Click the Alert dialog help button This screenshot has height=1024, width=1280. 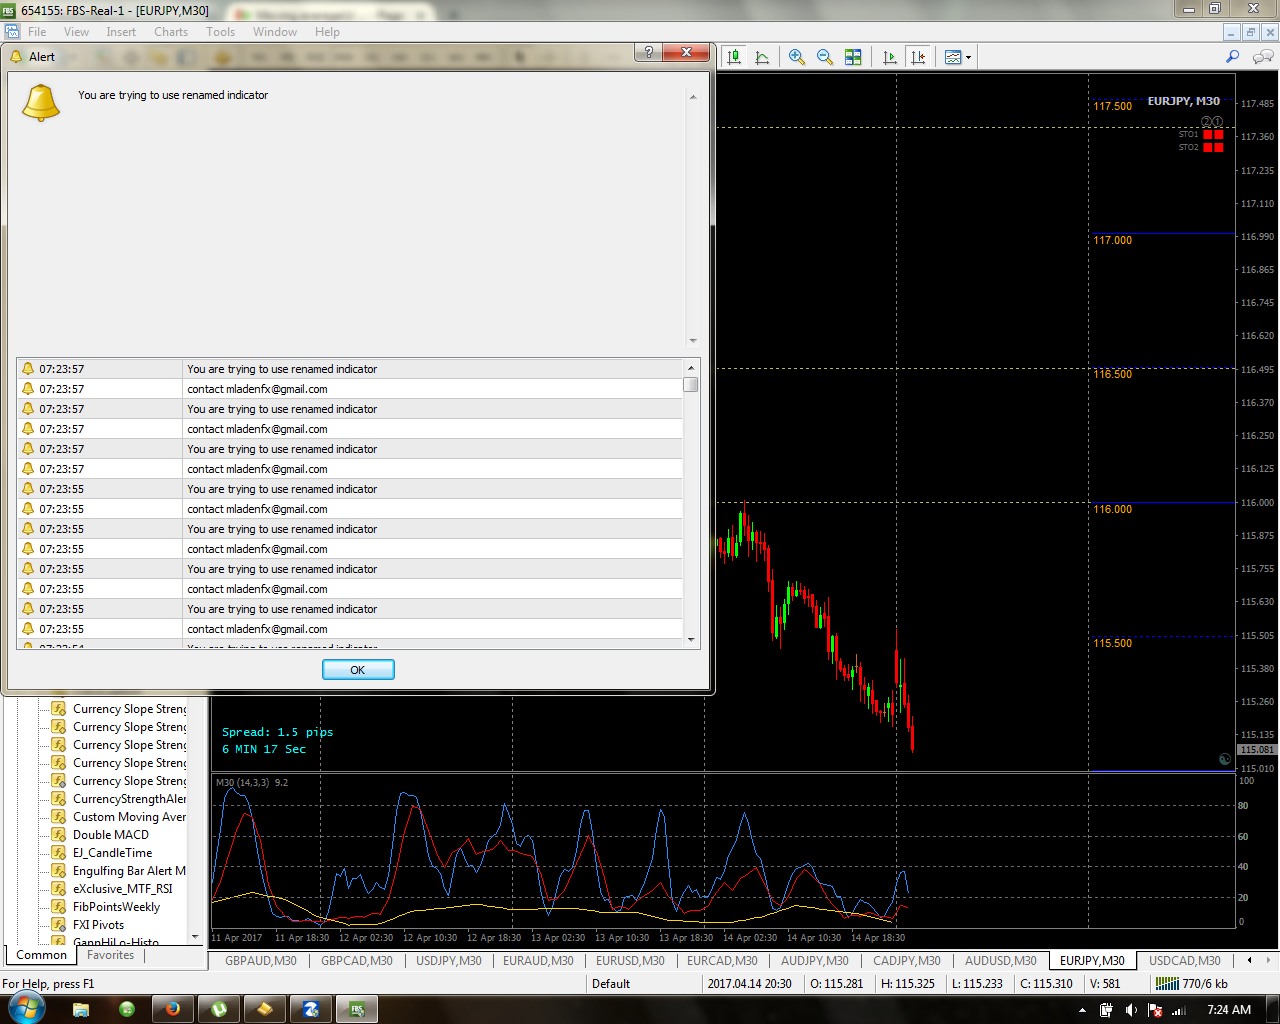pos(649,52)
